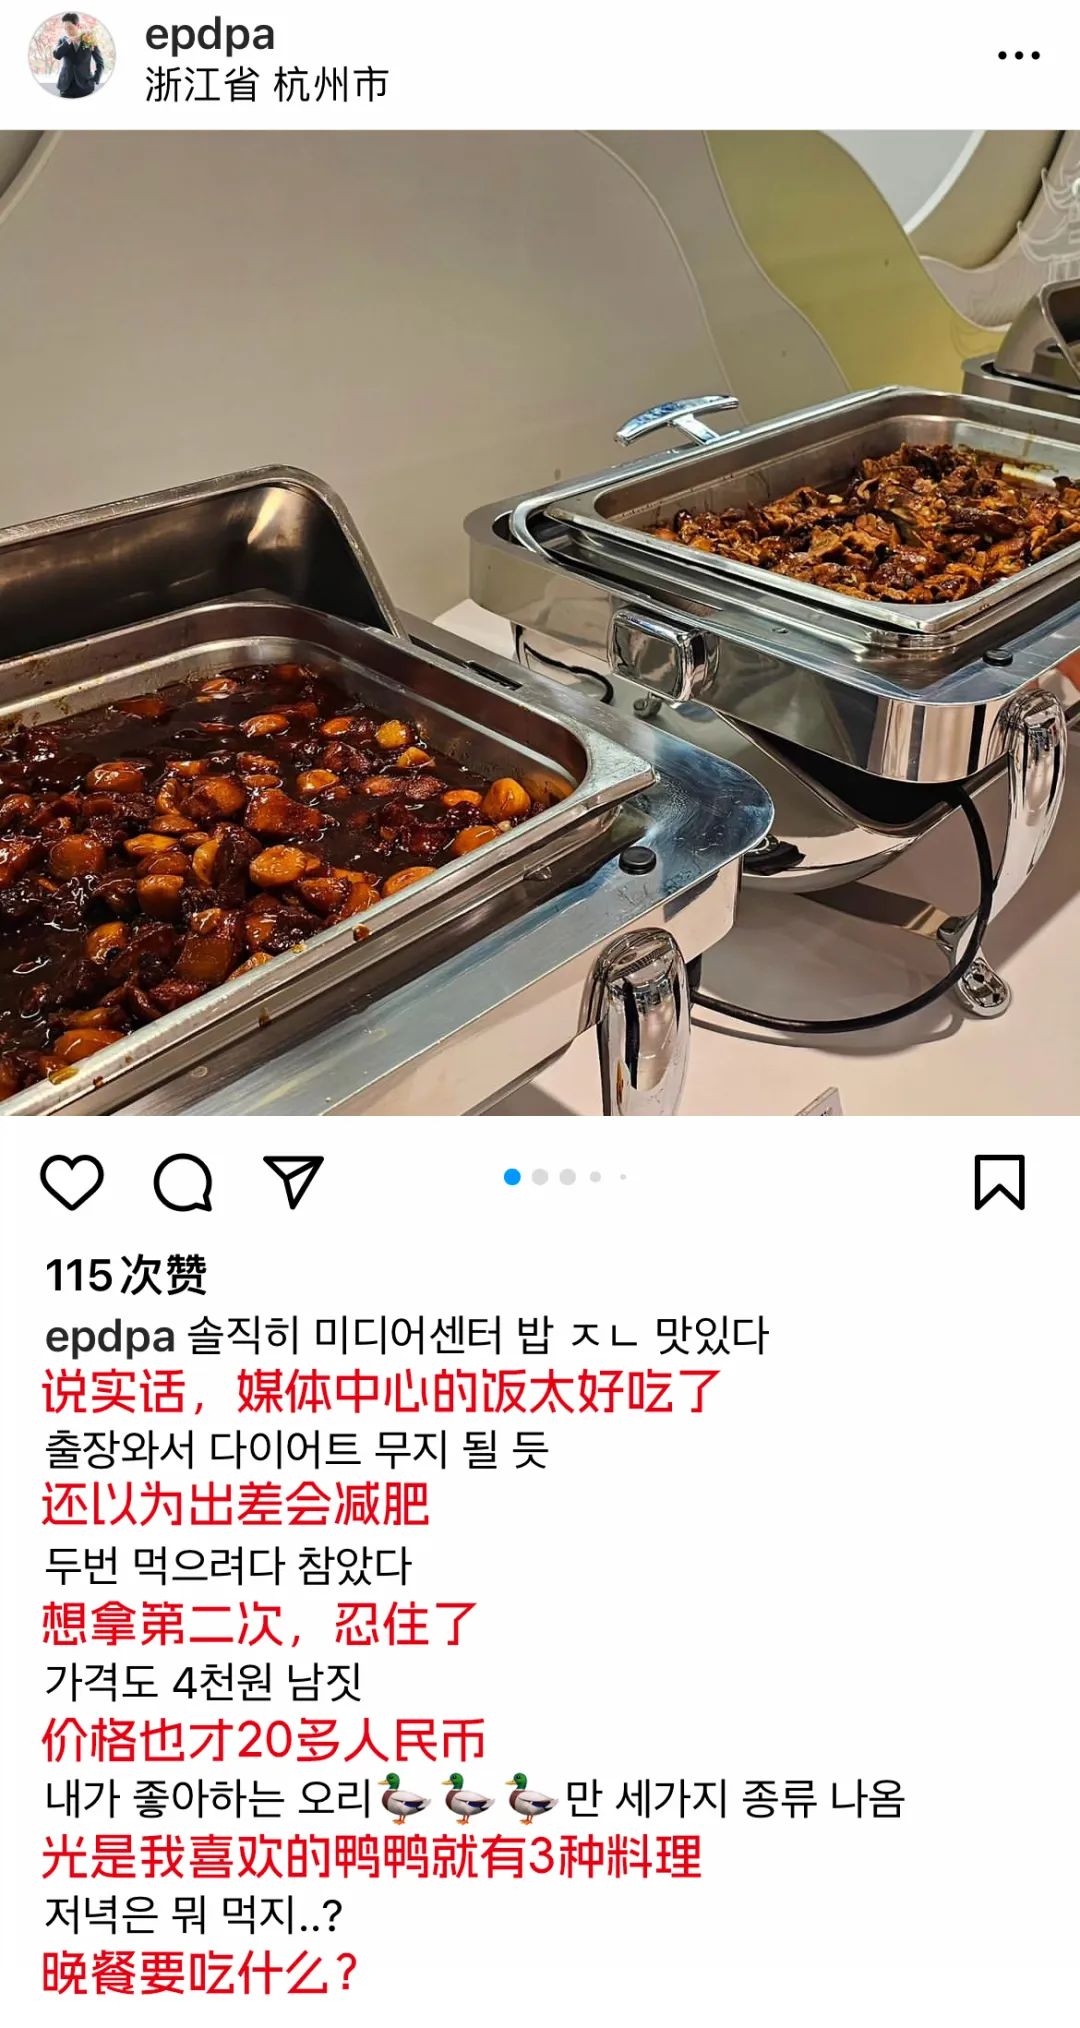Tap the fourth small carousel dot
The width and height of the screenshot is (1080, 2028).
[595, 1177]
